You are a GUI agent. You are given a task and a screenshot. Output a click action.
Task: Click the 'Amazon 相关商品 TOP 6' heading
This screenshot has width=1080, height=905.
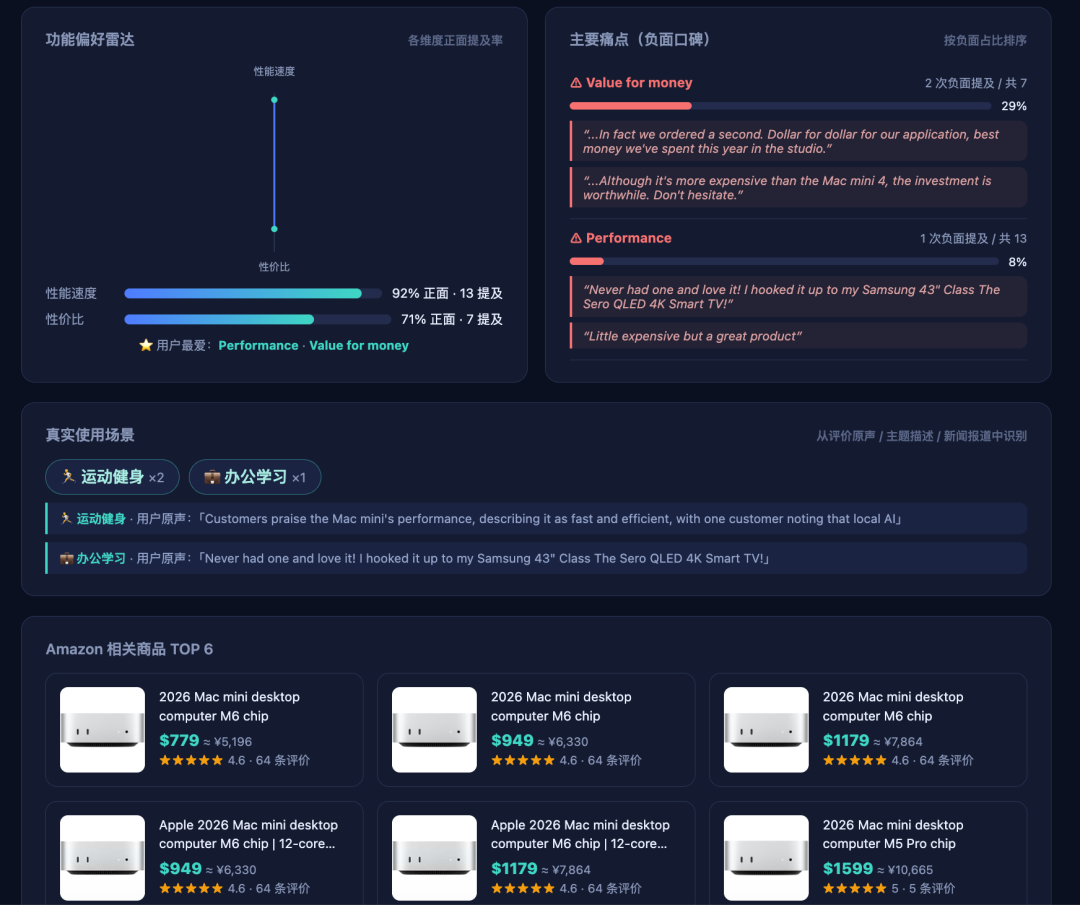click(129, 649)
